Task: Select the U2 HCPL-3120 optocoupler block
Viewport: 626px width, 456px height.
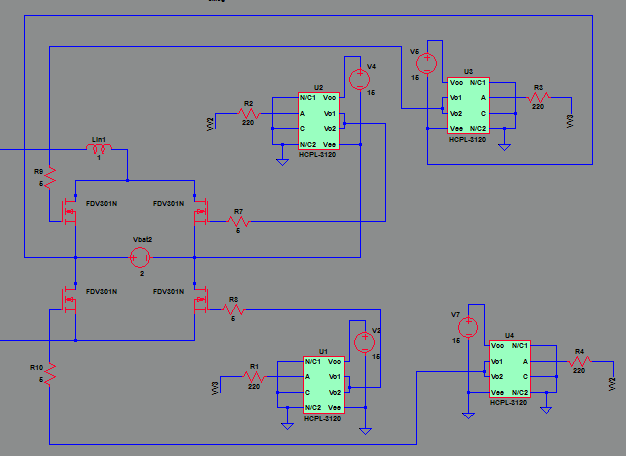Action: [320, 121]
